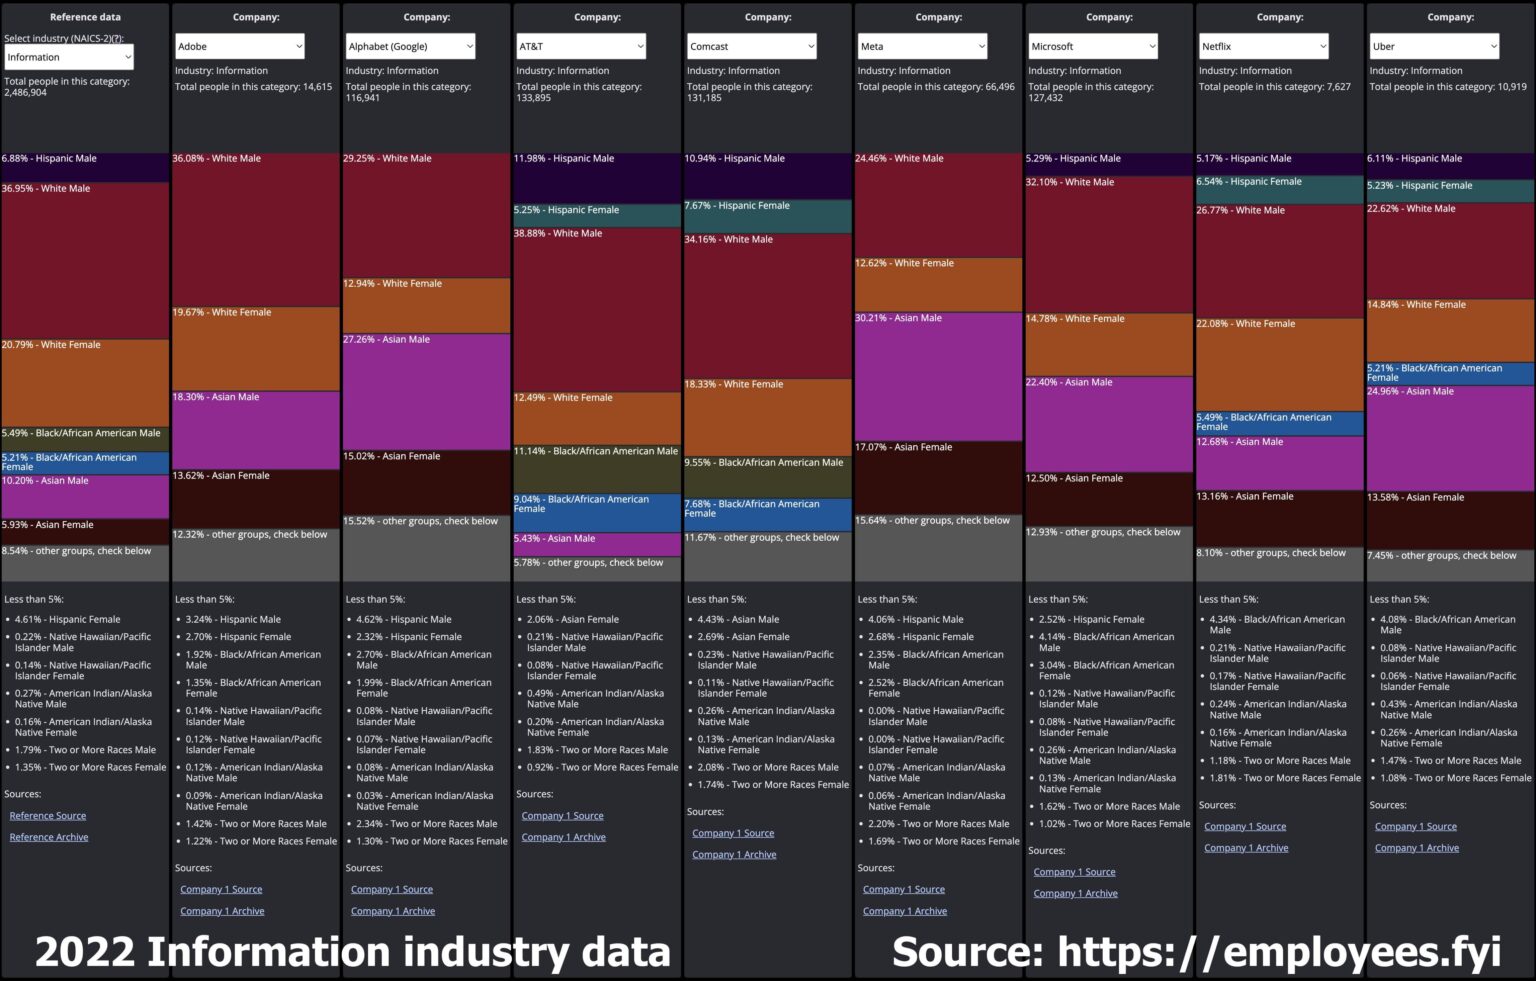Select the 32.10% White Male bar for Microsoft

pyautogui.click(x=1110, y=245)
